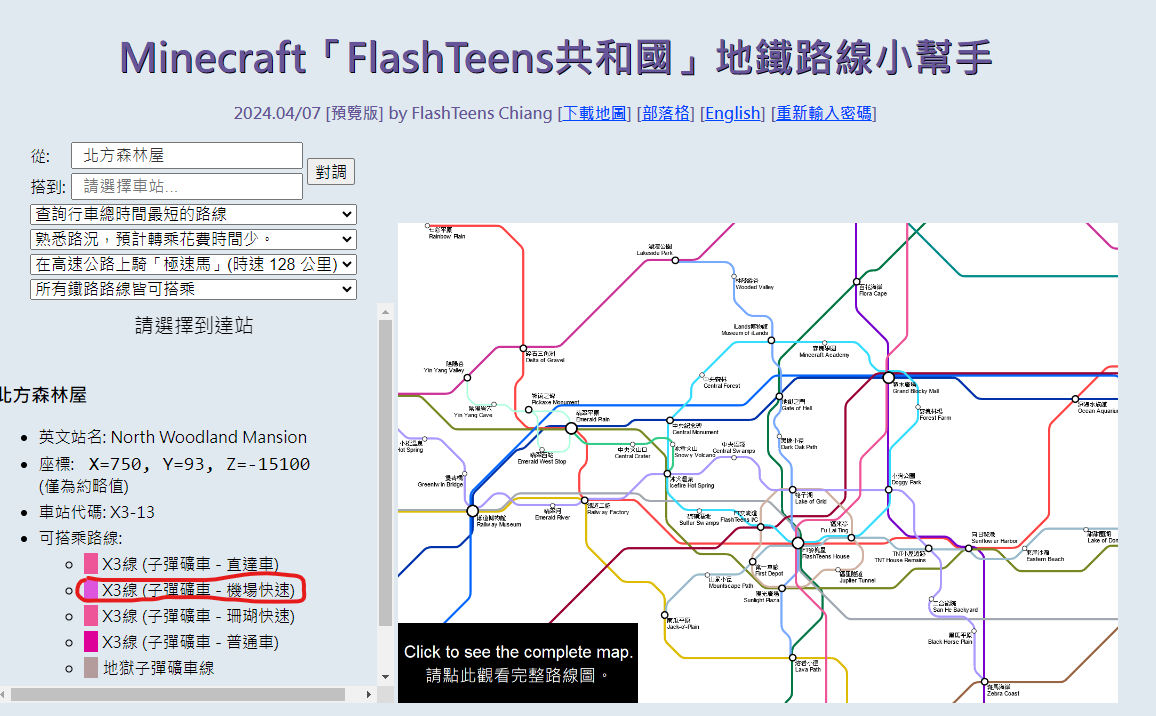
Task: Select X3線 (子彈礦車 - 機場快速) route text
Action: click(198, 590)
